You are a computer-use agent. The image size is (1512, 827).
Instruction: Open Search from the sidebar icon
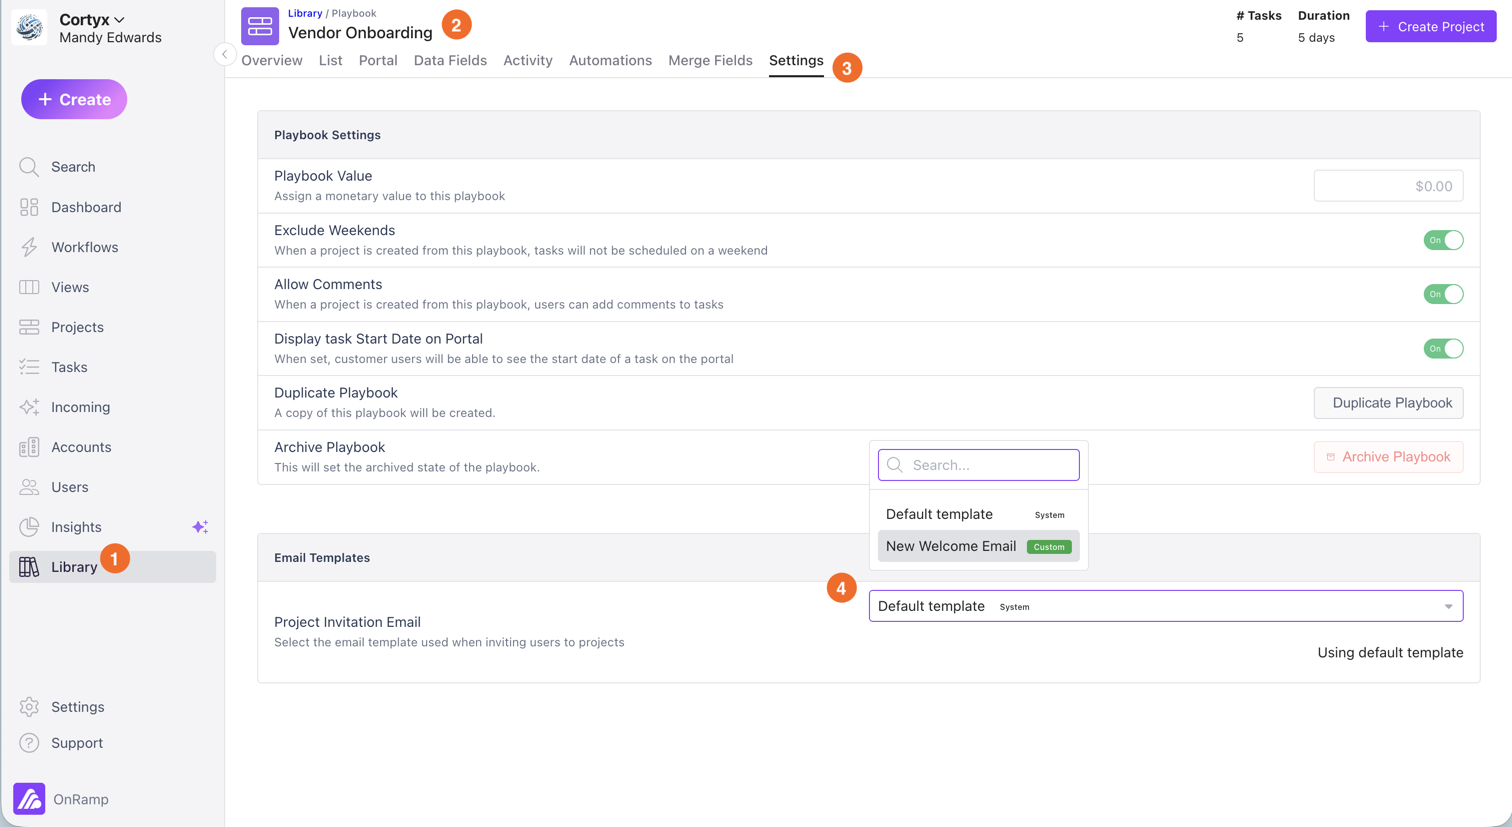click(x=29, y=167)
